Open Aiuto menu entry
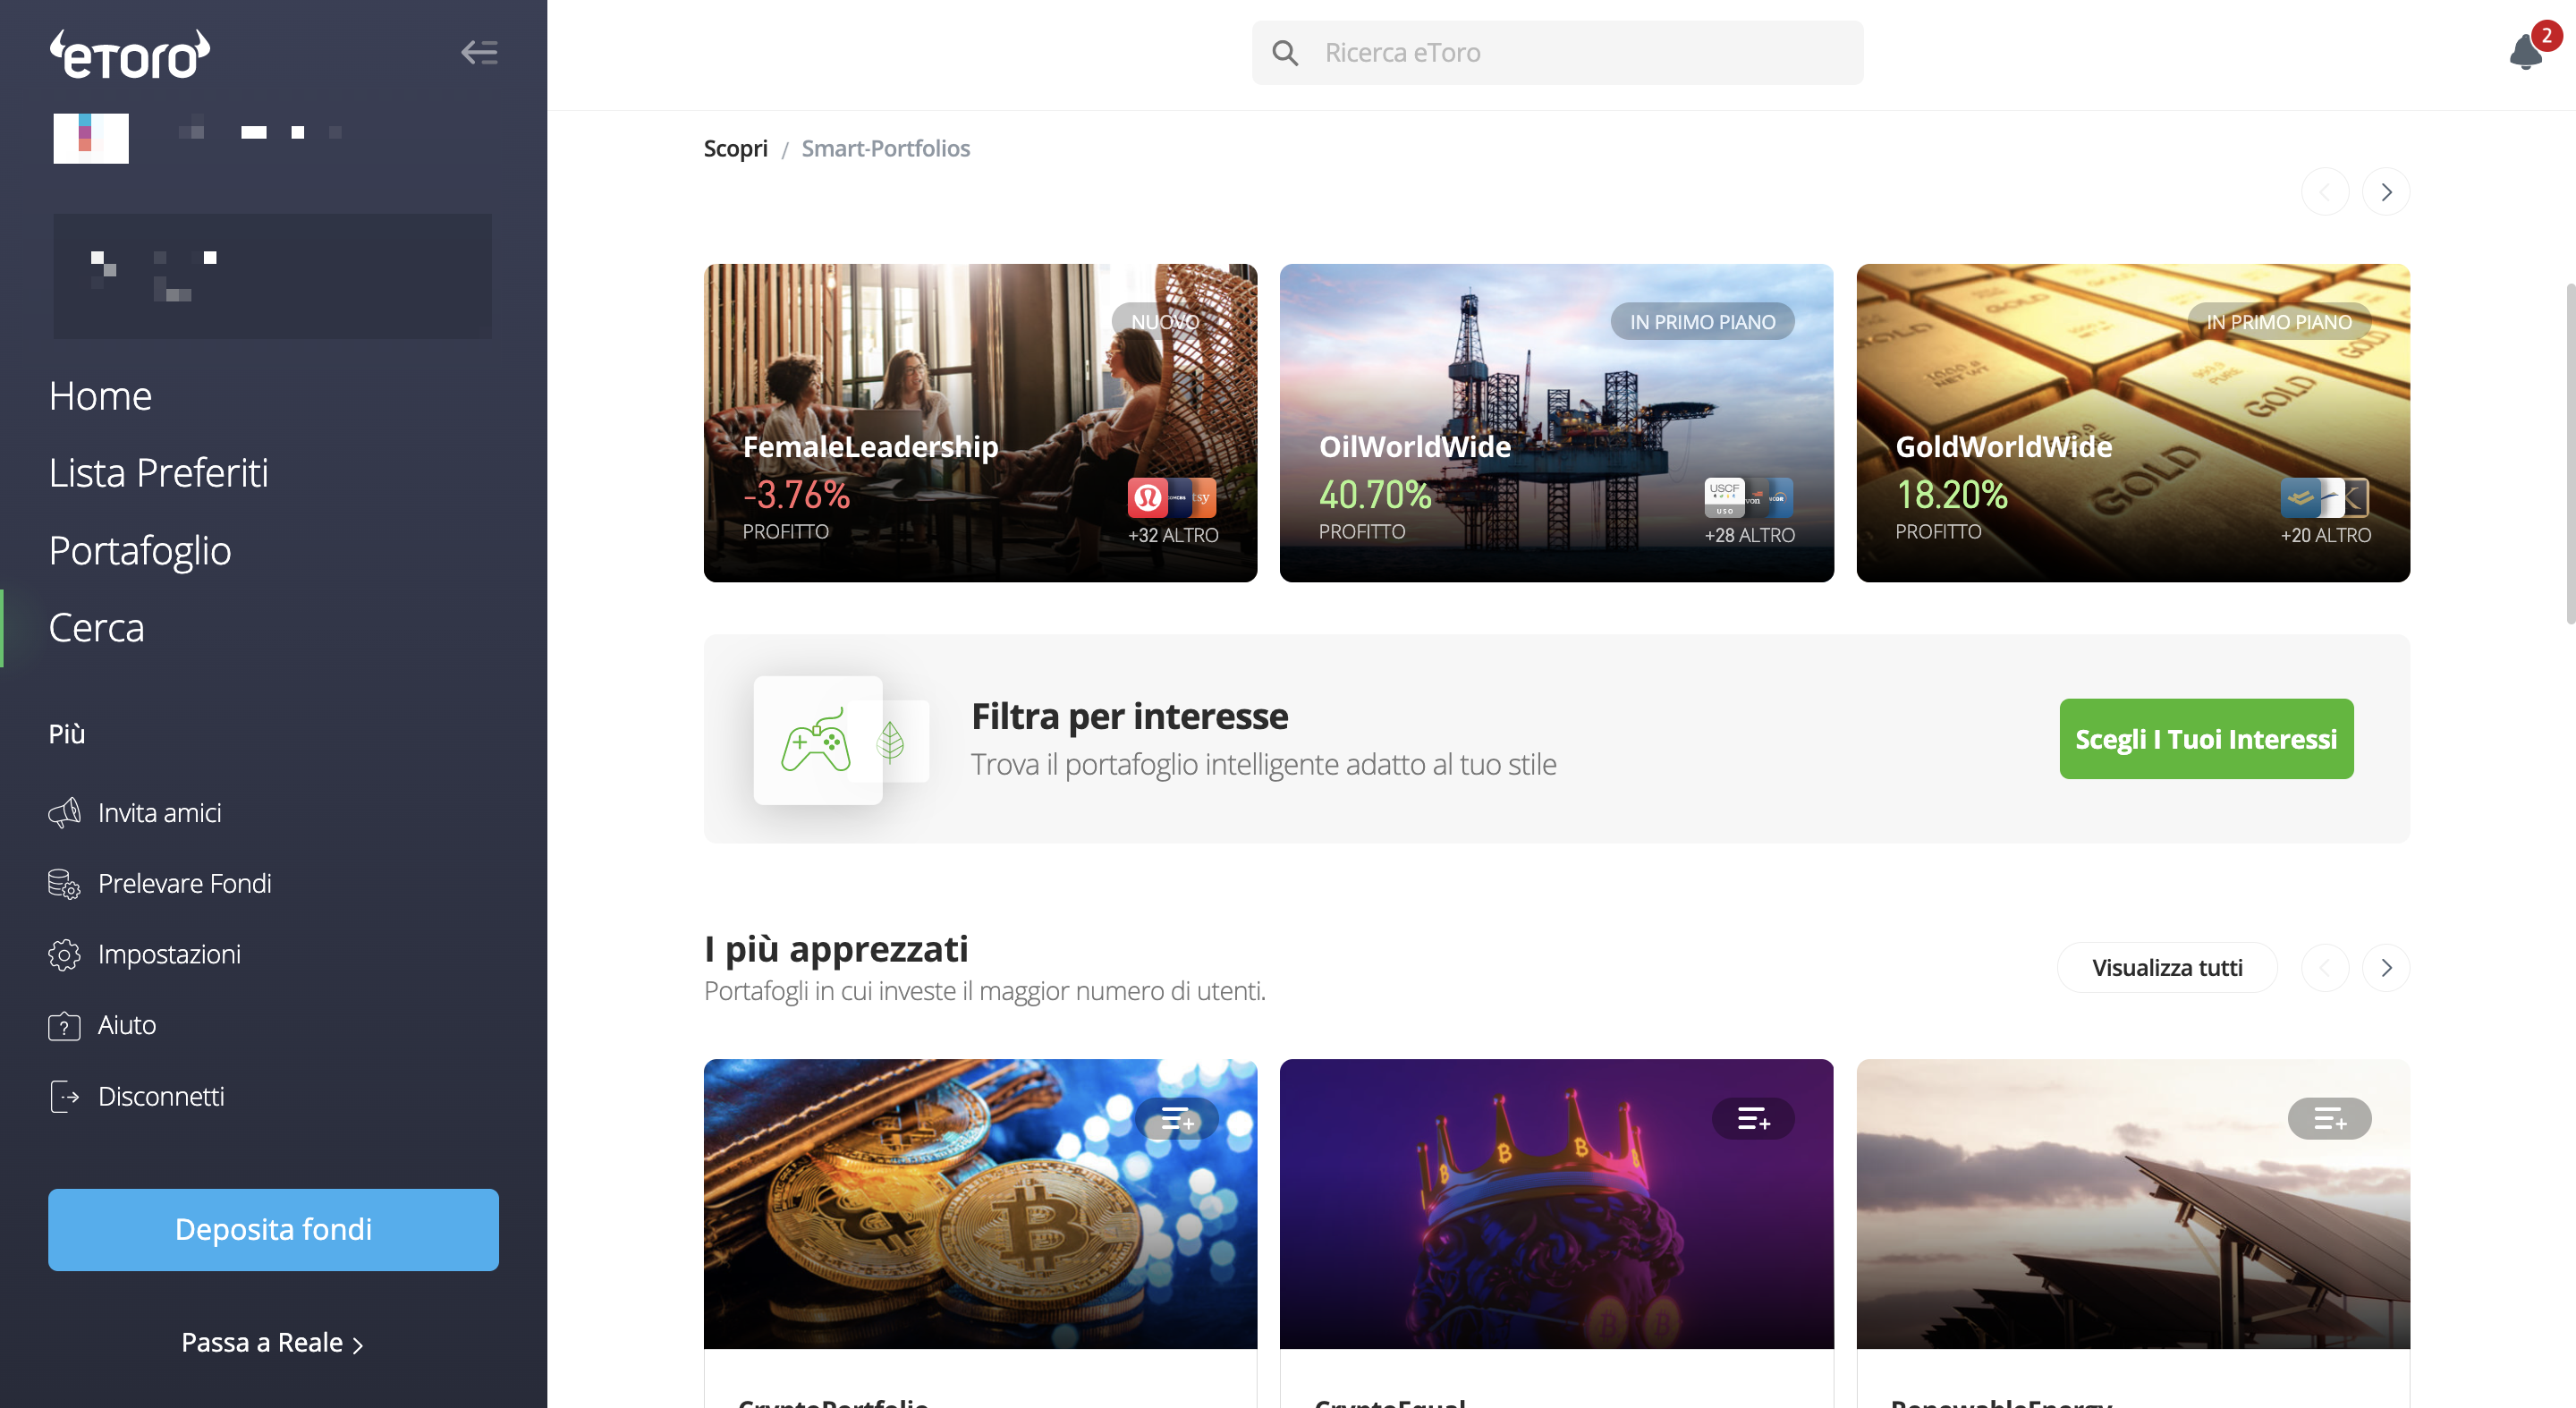Screen dimensions: 2576x1408 (127, 1026)
